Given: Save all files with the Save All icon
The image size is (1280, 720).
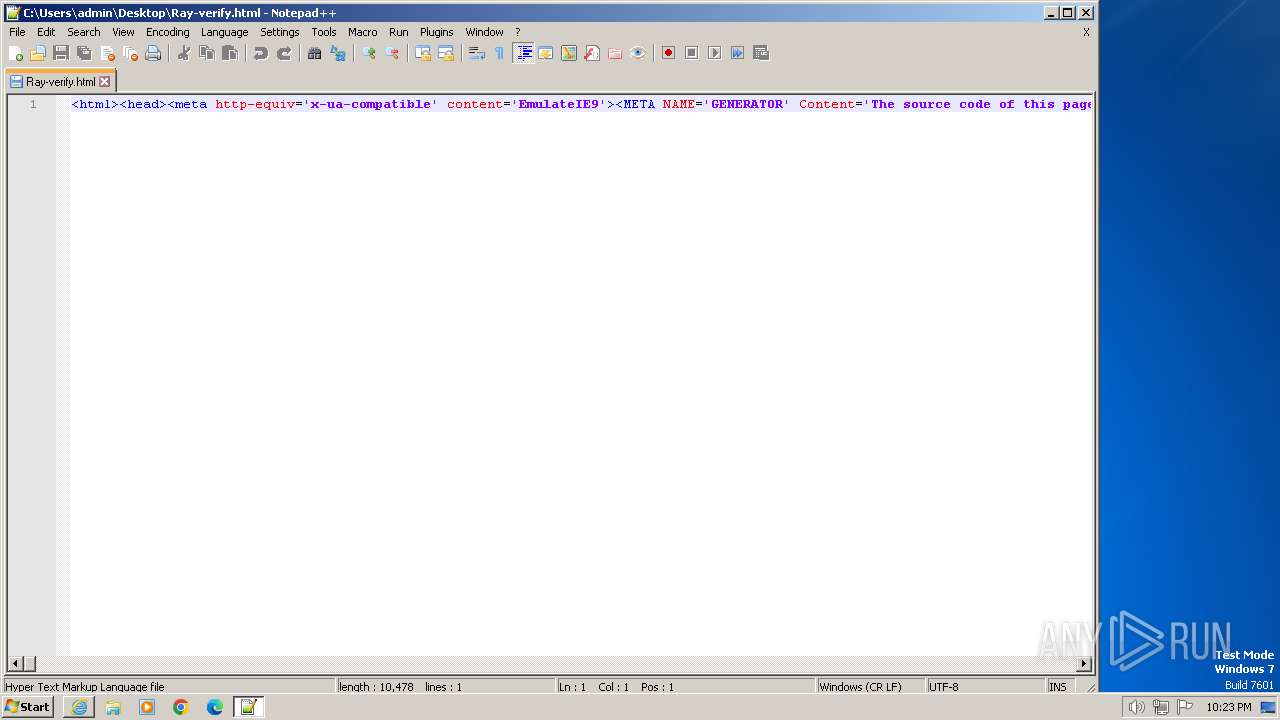Looking at the screenshot, I should 84,53.
